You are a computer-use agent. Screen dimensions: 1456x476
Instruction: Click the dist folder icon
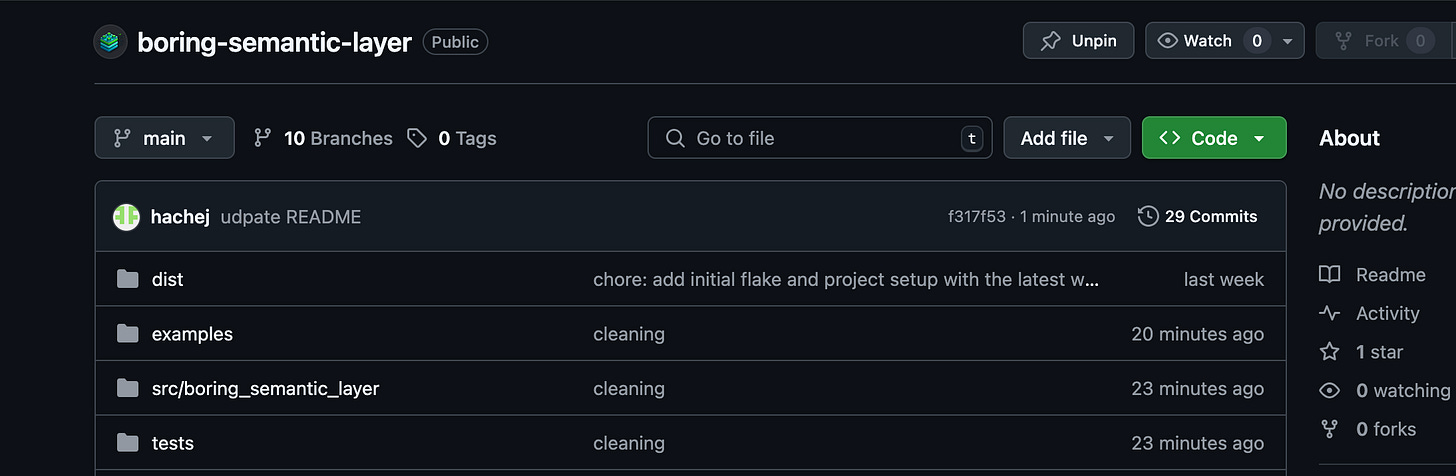coord(127,279)
